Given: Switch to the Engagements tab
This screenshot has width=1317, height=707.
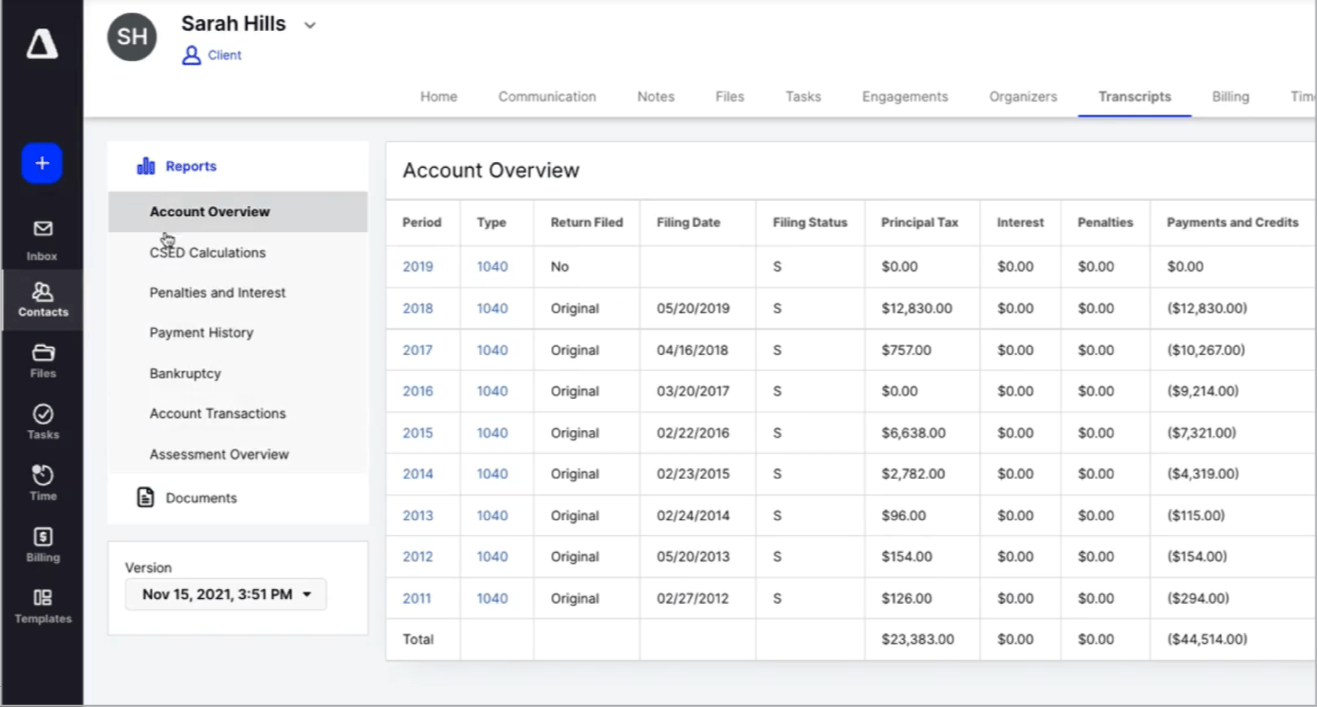Looking at the screenshot, I should click(x=905, y=97).
